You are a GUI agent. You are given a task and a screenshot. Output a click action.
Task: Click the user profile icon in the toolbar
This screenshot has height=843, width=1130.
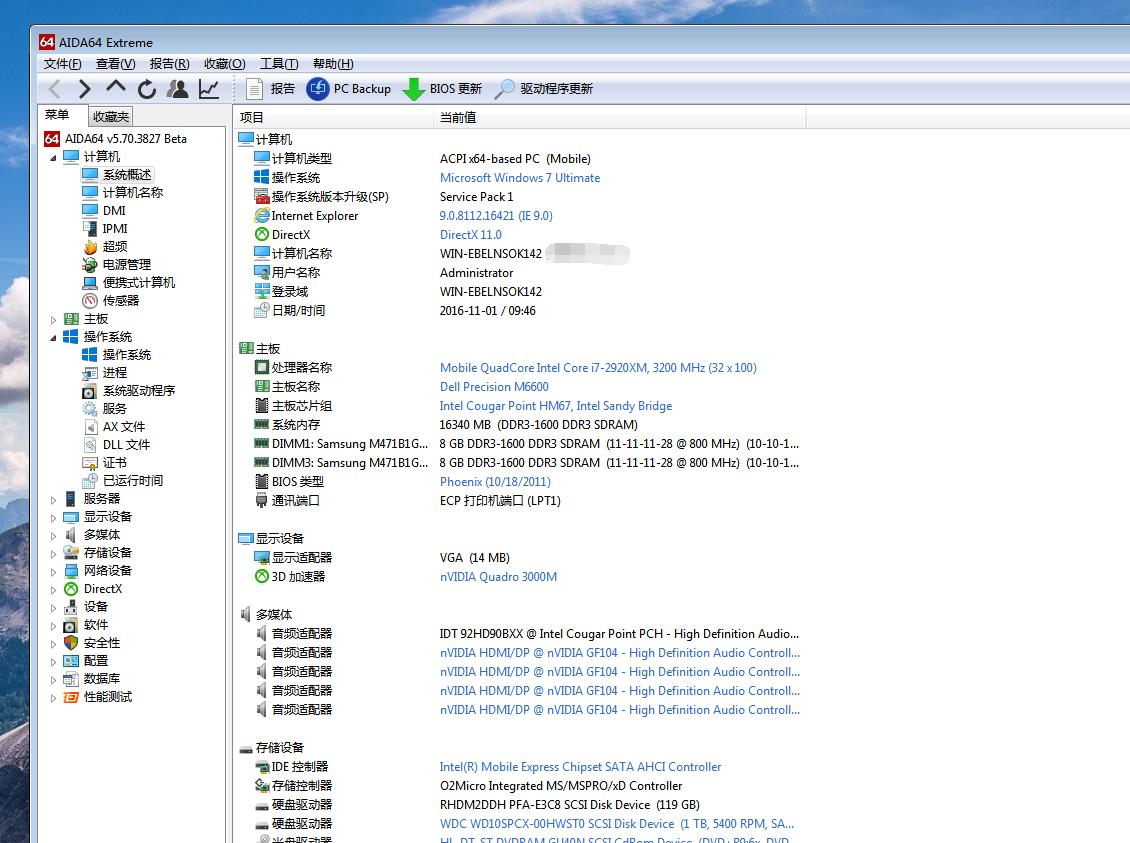[177, 89]
